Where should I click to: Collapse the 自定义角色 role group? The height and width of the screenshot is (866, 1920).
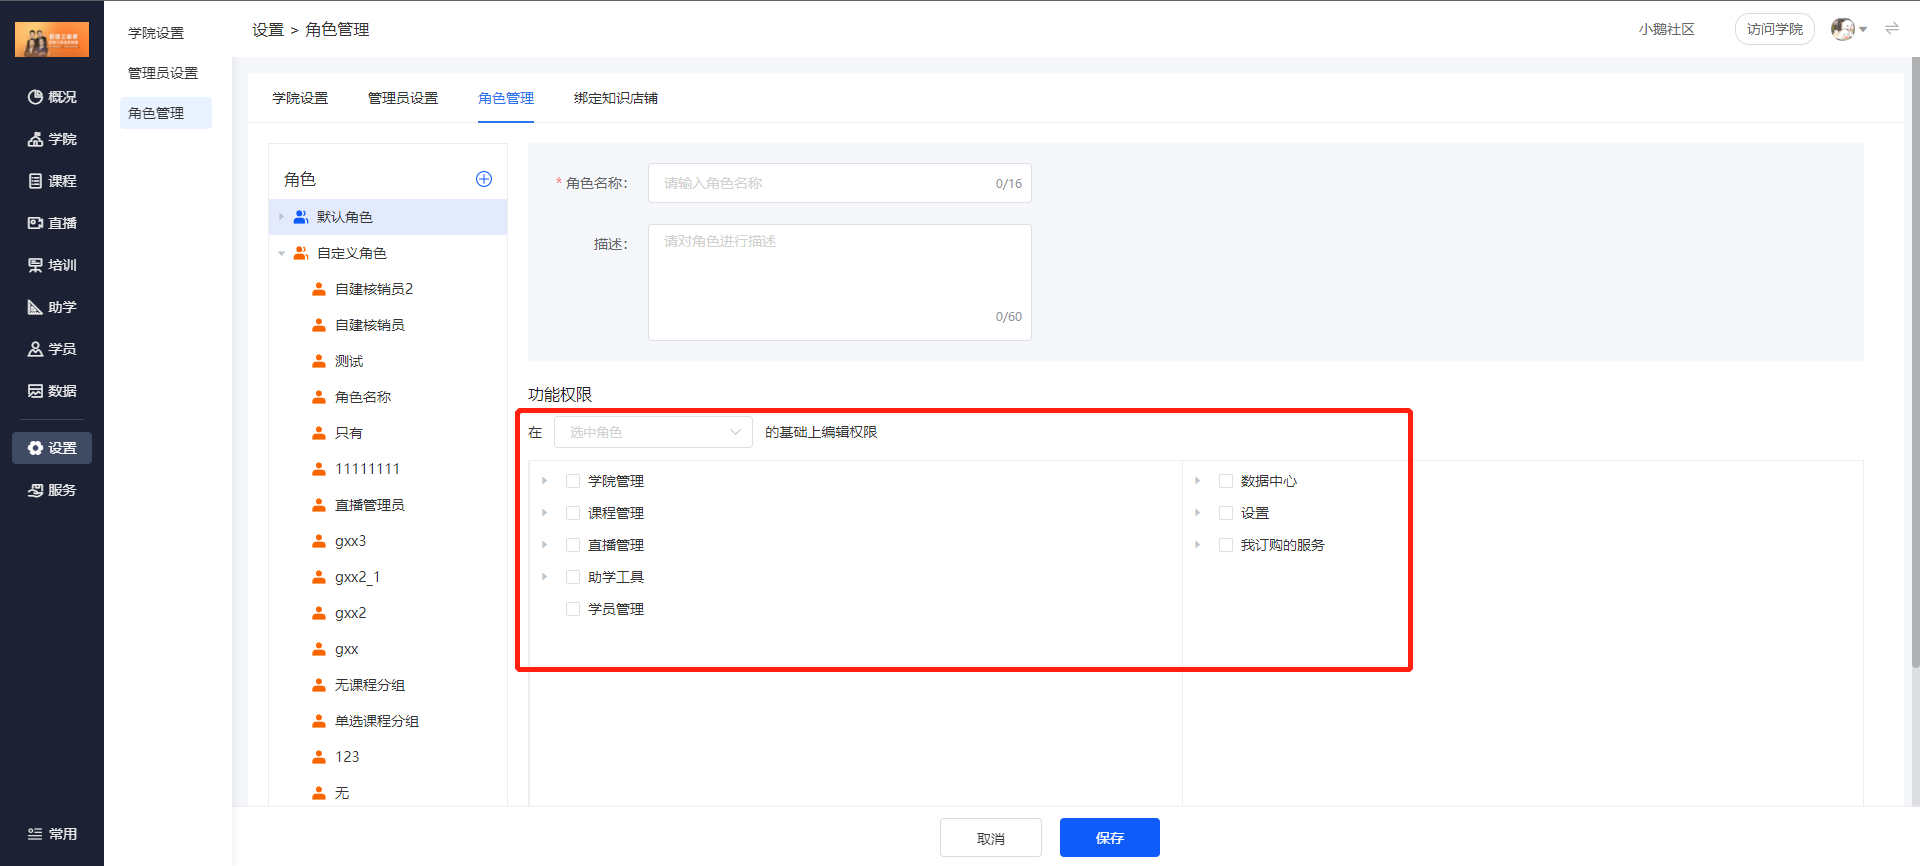[x=282, y=253]
